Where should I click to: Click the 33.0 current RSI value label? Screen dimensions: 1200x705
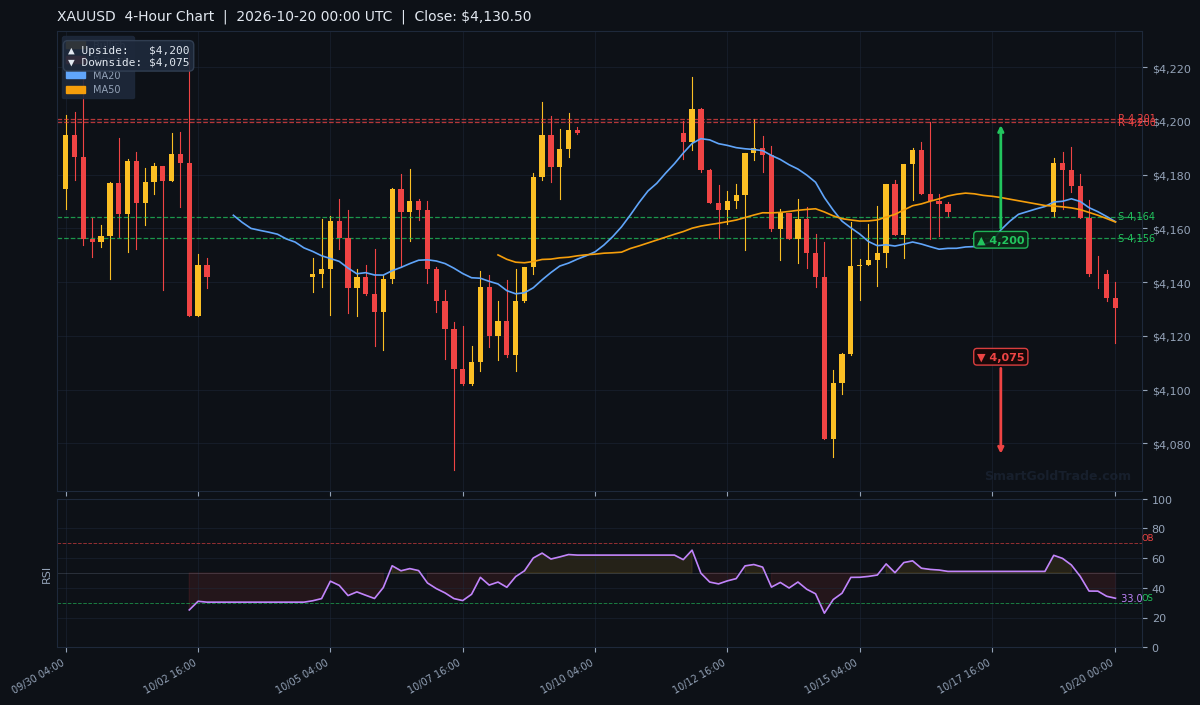pos(1130,599)
